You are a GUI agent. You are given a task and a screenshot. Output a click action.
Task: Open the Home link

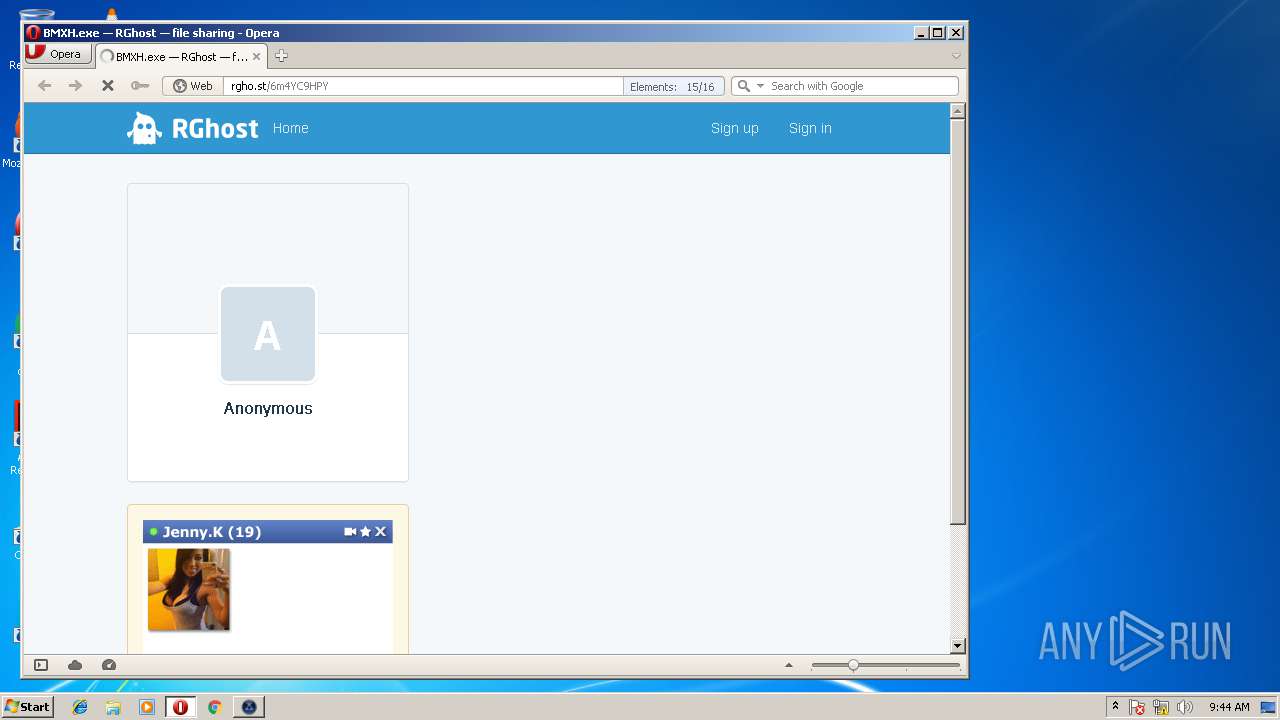click(x=291, y=128)
